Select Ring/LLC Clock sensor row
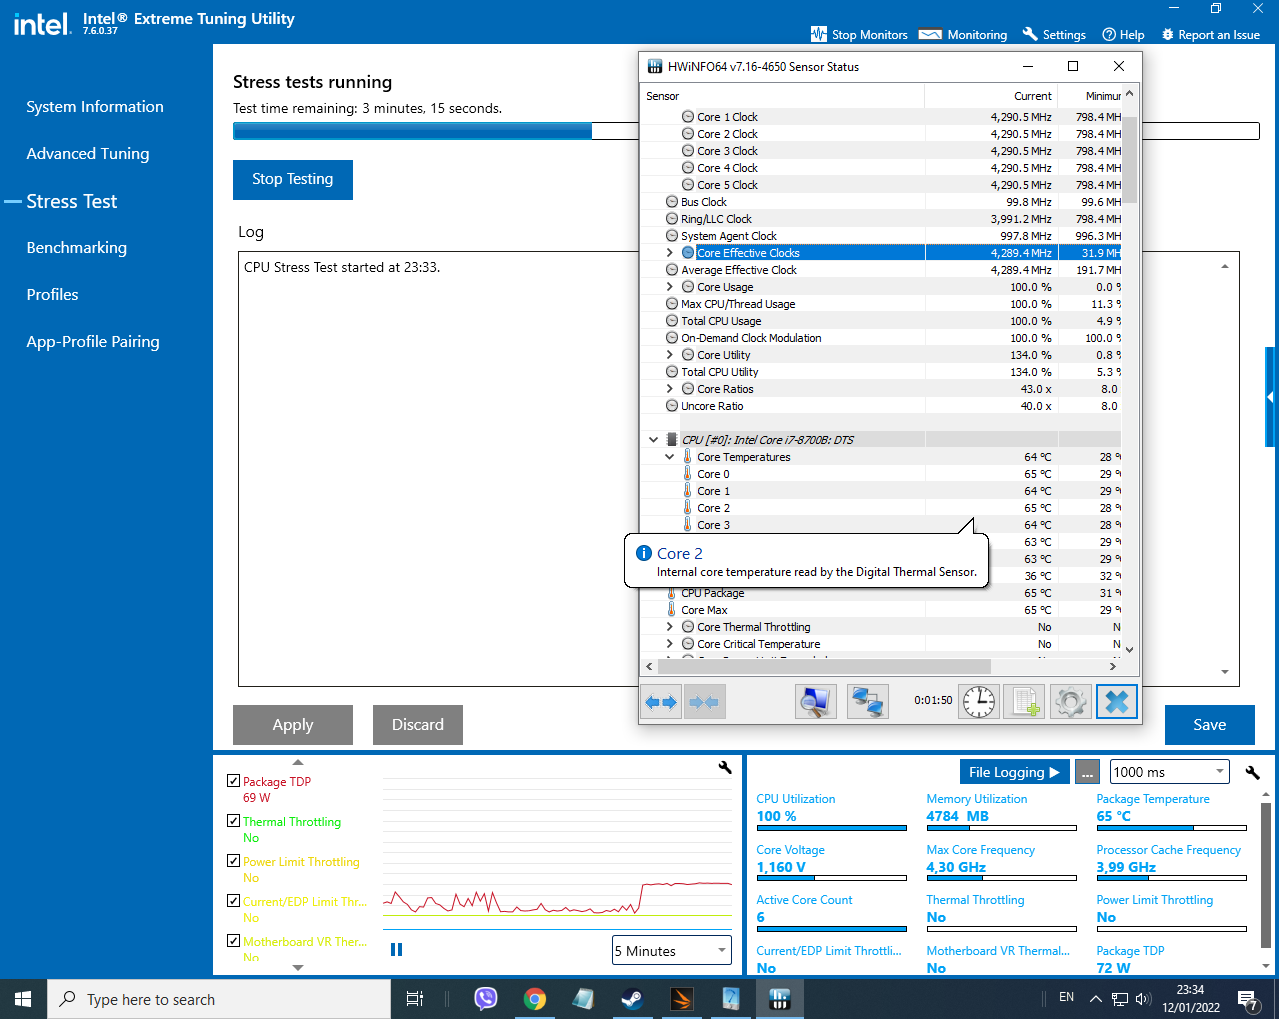 [880, 219]
